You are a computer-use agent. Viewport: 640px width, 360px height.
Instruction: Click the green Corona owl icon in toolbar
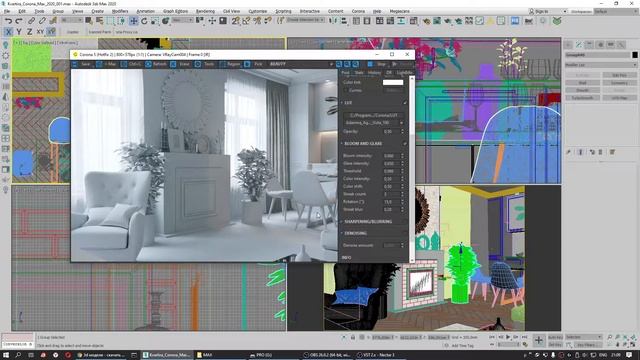click(x=557, y=21)
